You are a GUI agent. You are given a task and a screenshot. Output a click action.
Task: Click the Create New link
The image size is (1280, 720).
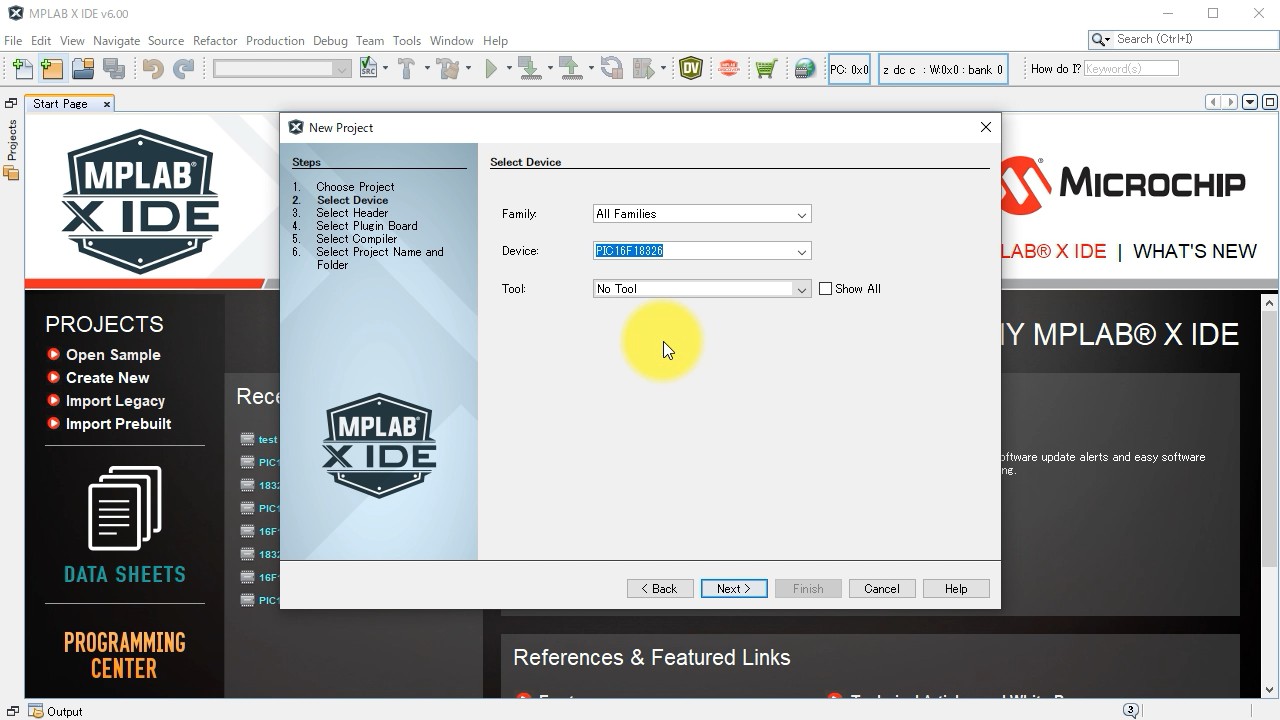pos(107,378)
